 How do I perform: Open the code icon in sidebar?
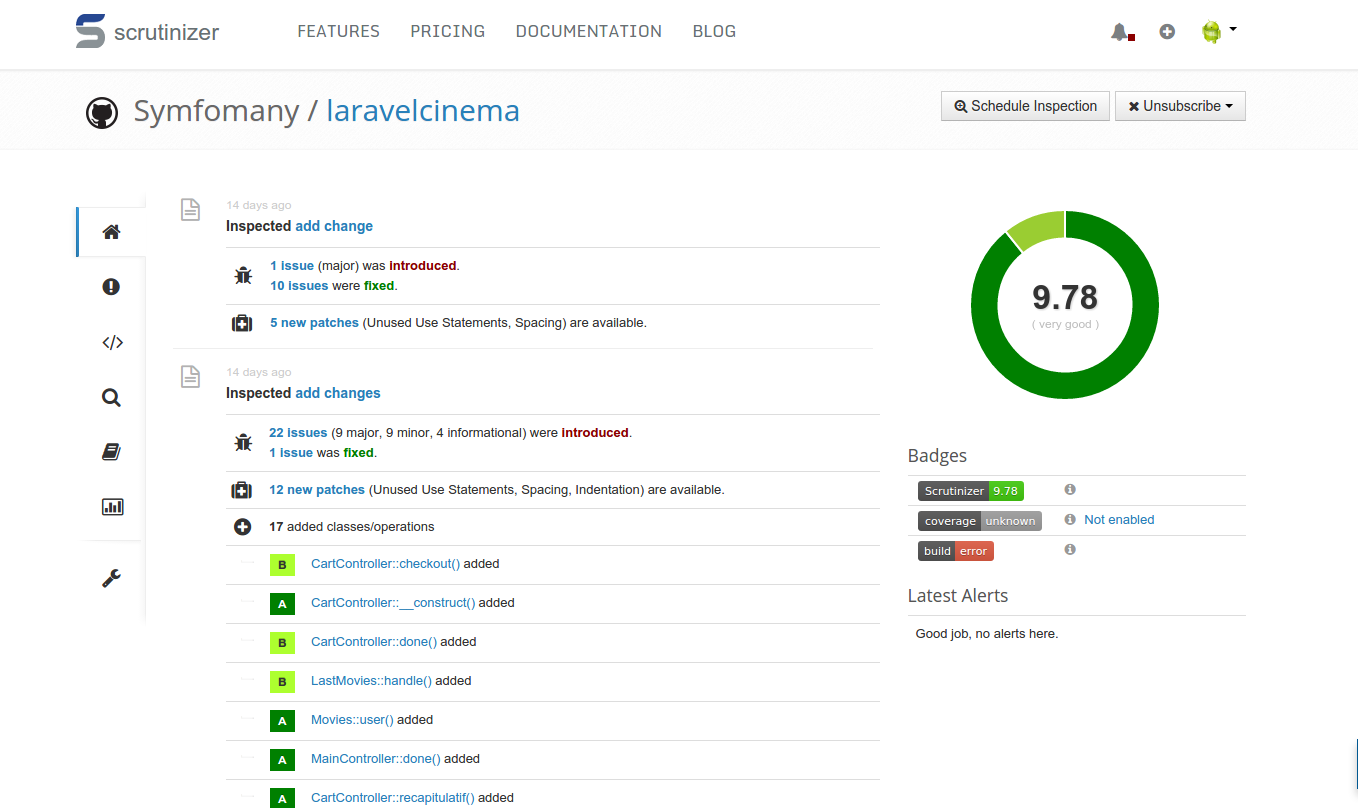coord(112,342)
